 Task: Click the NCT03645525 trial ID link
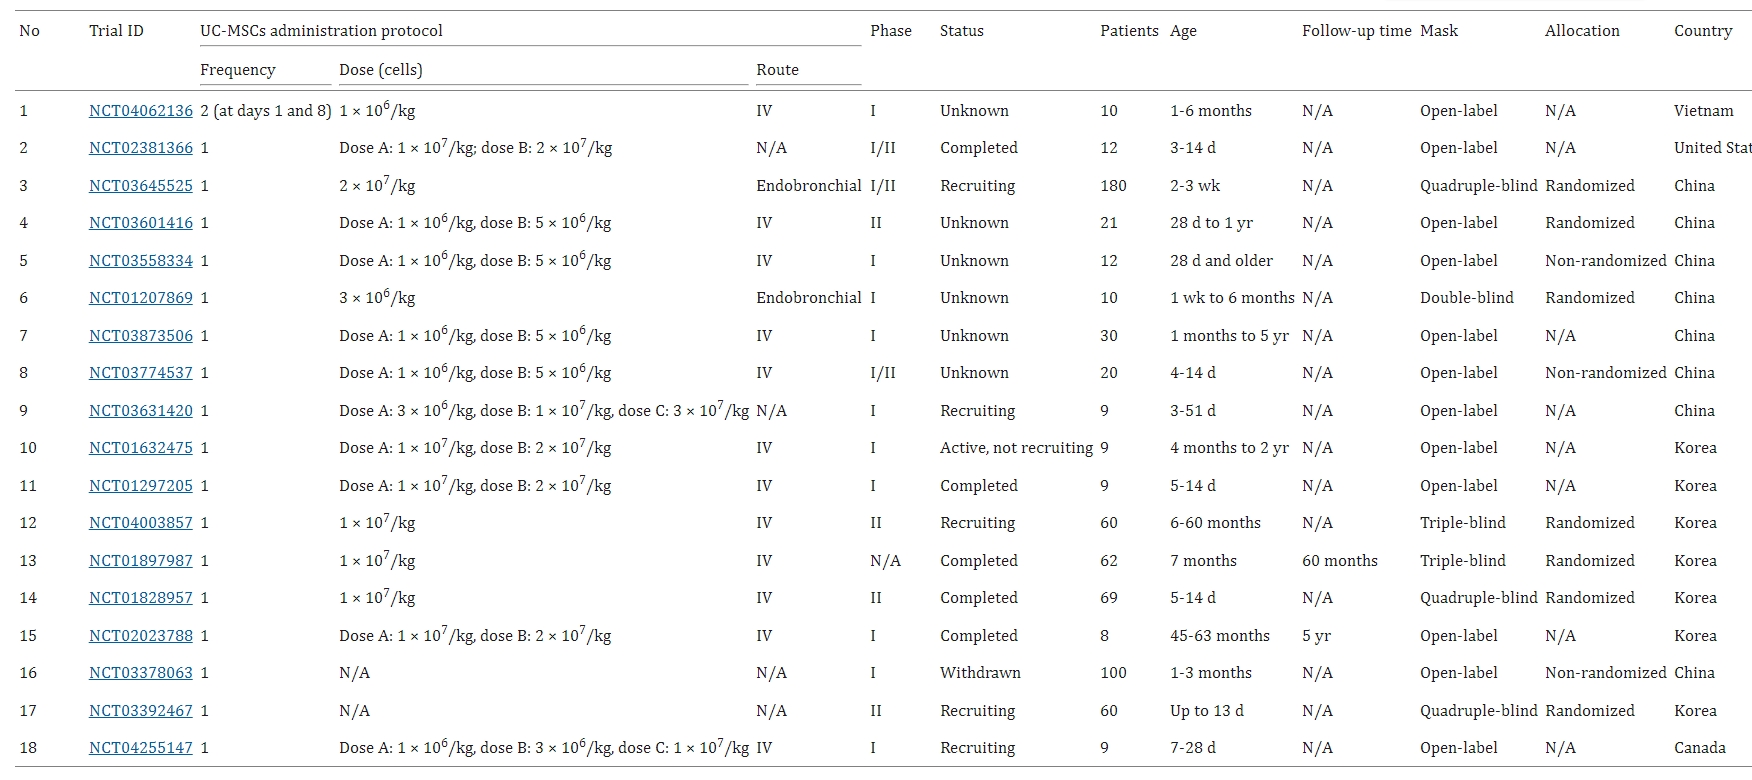point(140,186)
